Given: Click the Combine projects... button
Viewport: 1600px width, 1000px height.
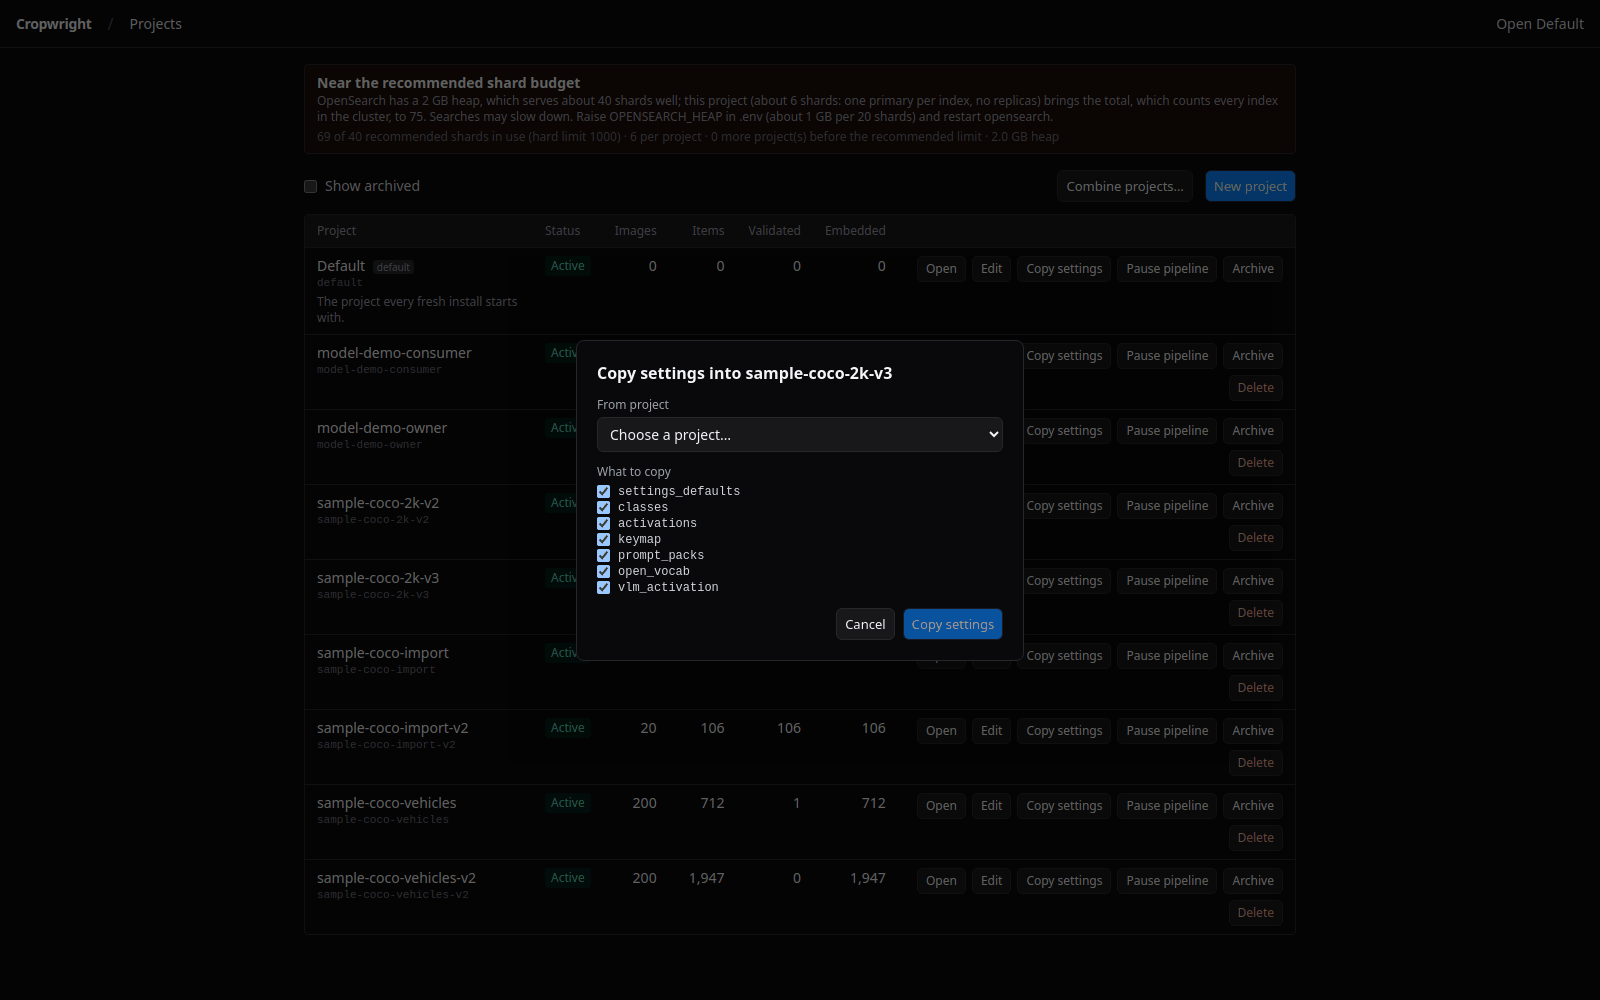Looking at the screenshot, I should pos(1125,186).
